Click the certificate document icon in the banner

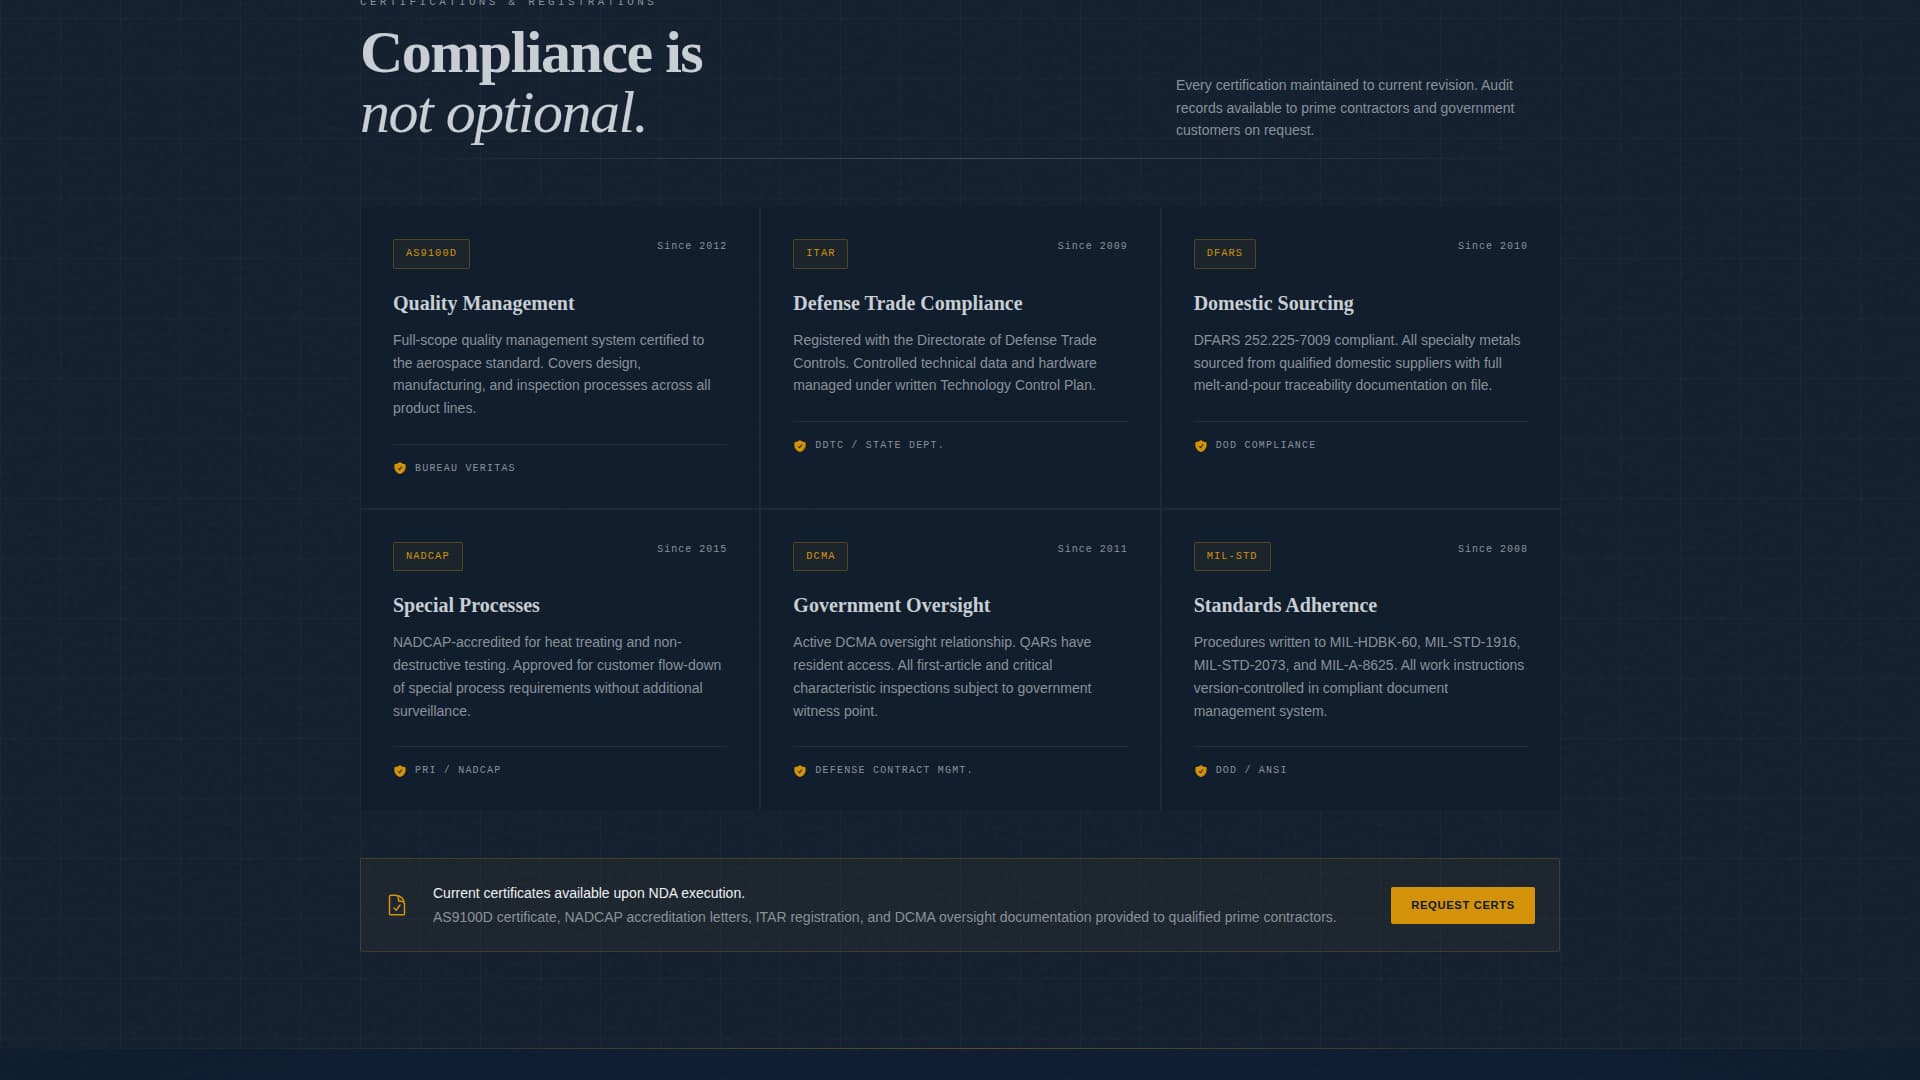point(397,904)
